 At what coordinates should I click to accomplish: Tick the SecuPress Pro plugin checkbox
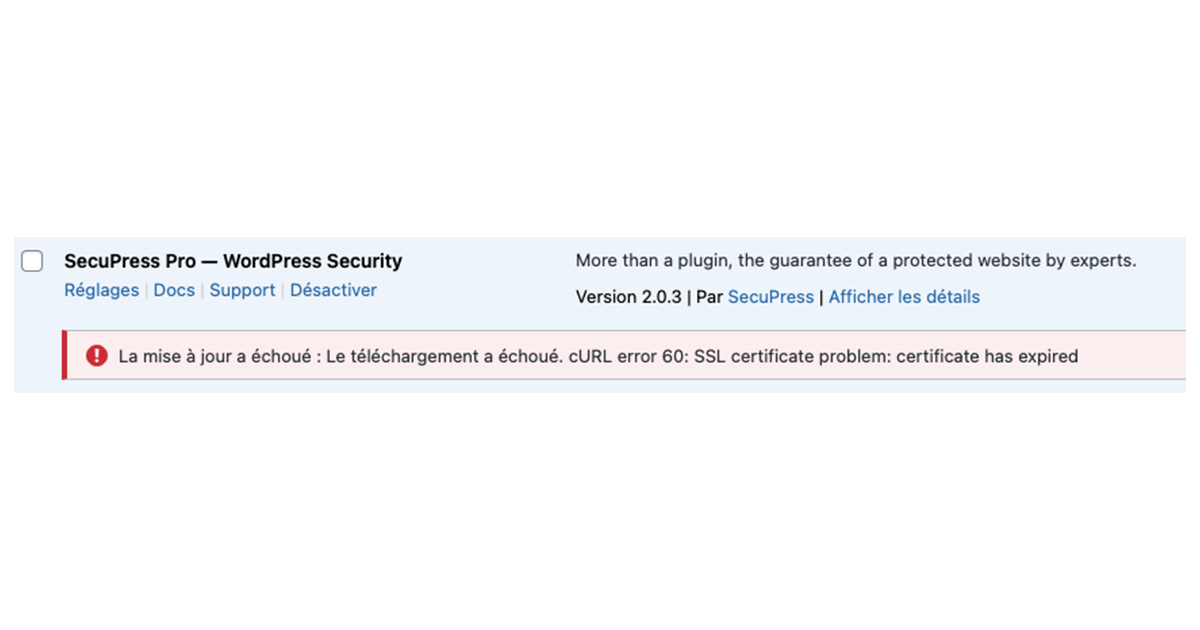click(x=32, y=262)
